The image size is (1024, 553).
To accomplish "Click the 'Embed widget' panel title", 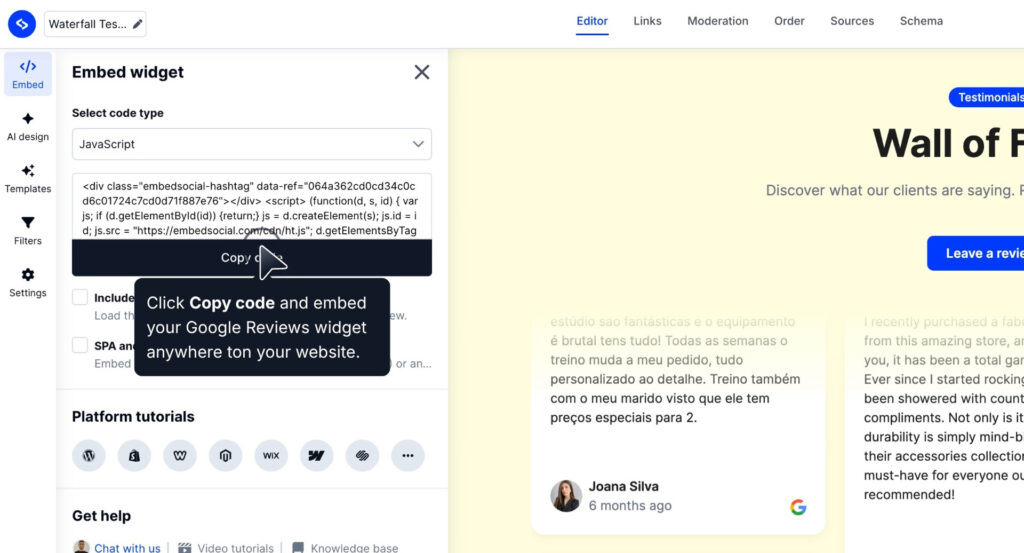I will tap(128, 72).
